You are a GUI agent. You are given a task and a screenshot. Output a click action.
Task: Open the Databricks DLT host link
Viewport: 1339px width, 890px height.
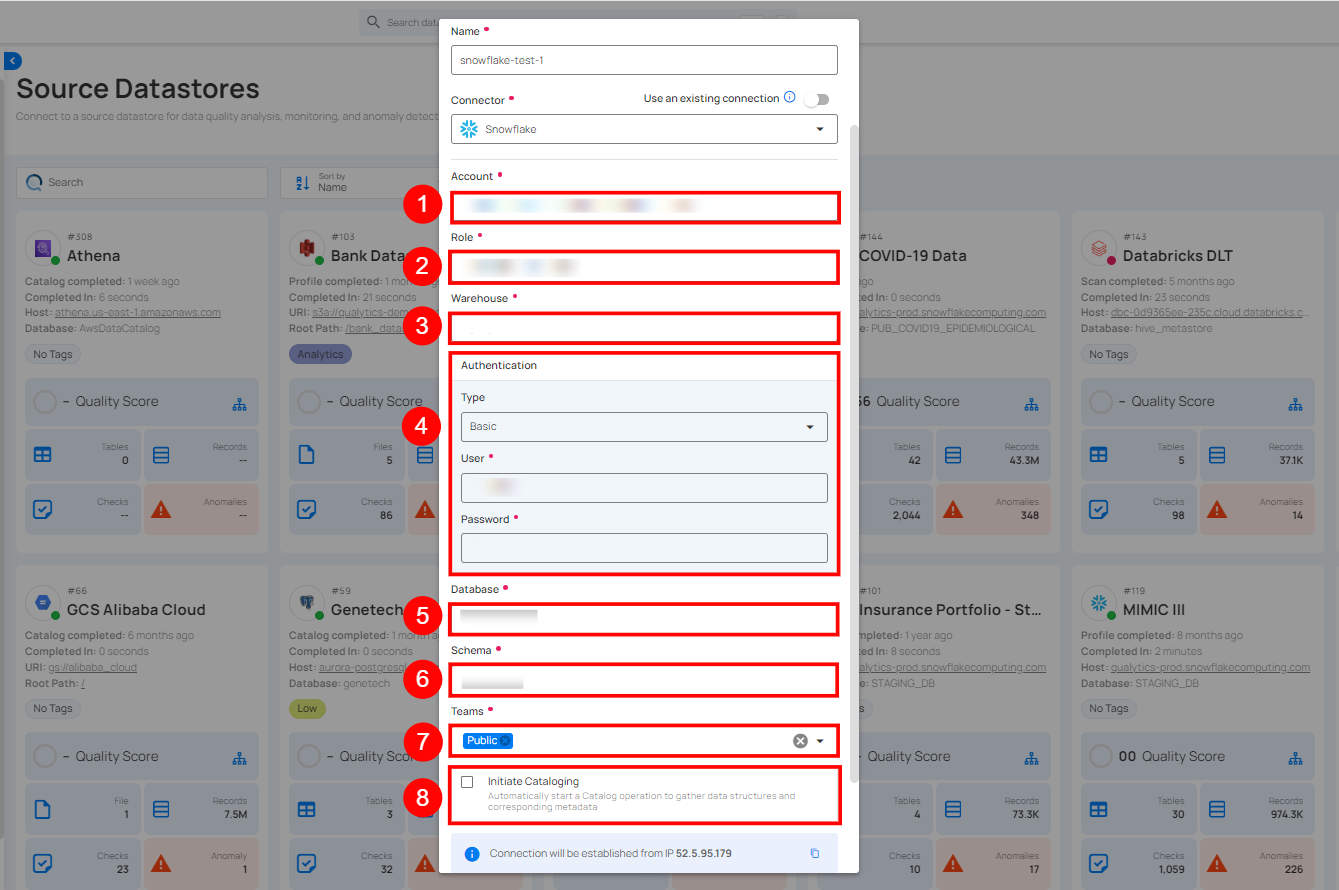pyautogui.click(x=1210, y=312)
